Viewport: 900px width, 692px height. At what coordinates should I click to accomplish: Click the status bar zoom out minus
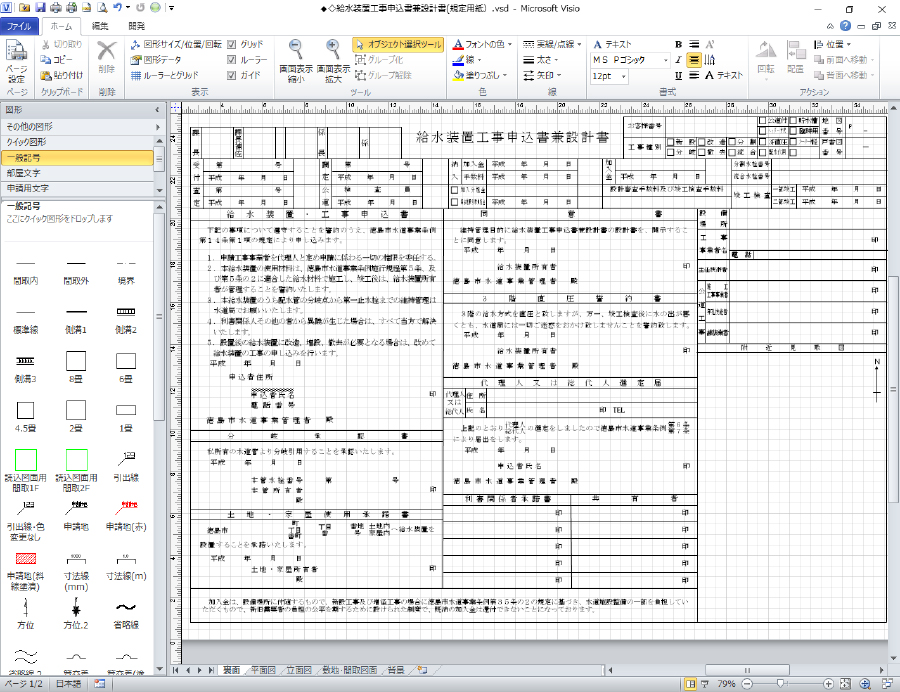[x=747, y=684]
